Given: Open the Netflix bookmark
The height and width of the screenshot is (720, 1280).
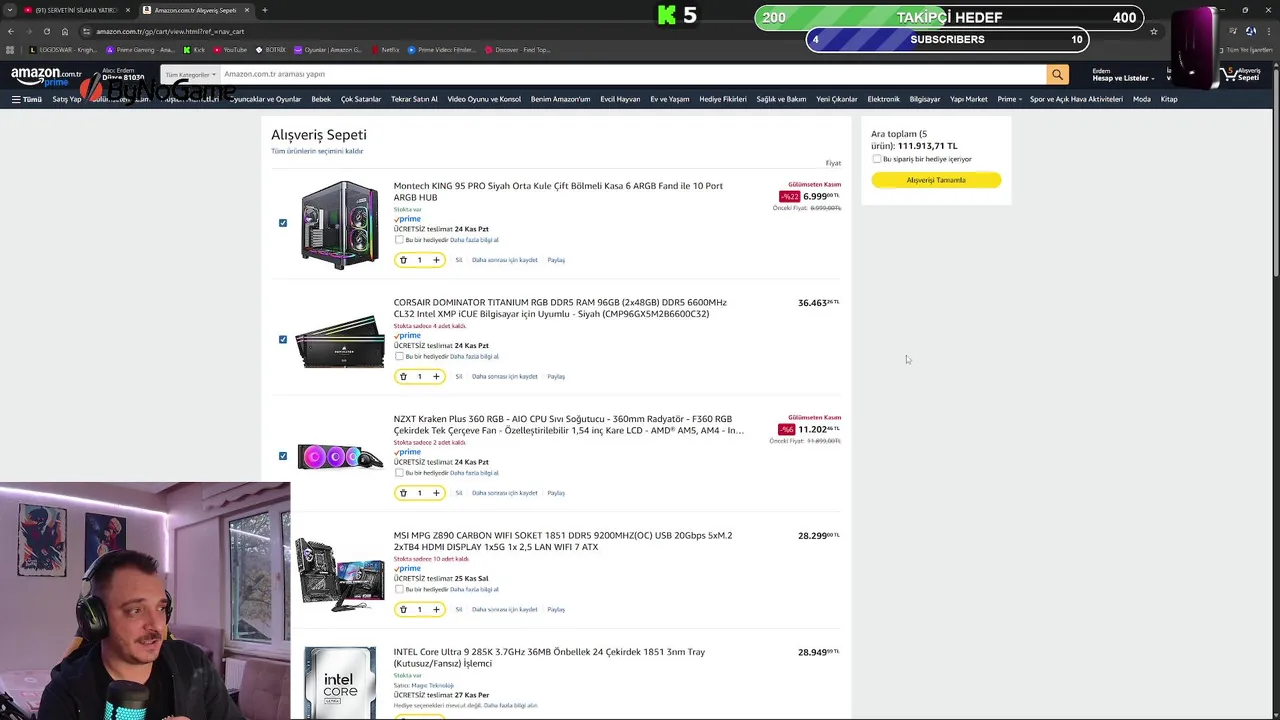Looking at the screenshot, I should coord(385,49).
